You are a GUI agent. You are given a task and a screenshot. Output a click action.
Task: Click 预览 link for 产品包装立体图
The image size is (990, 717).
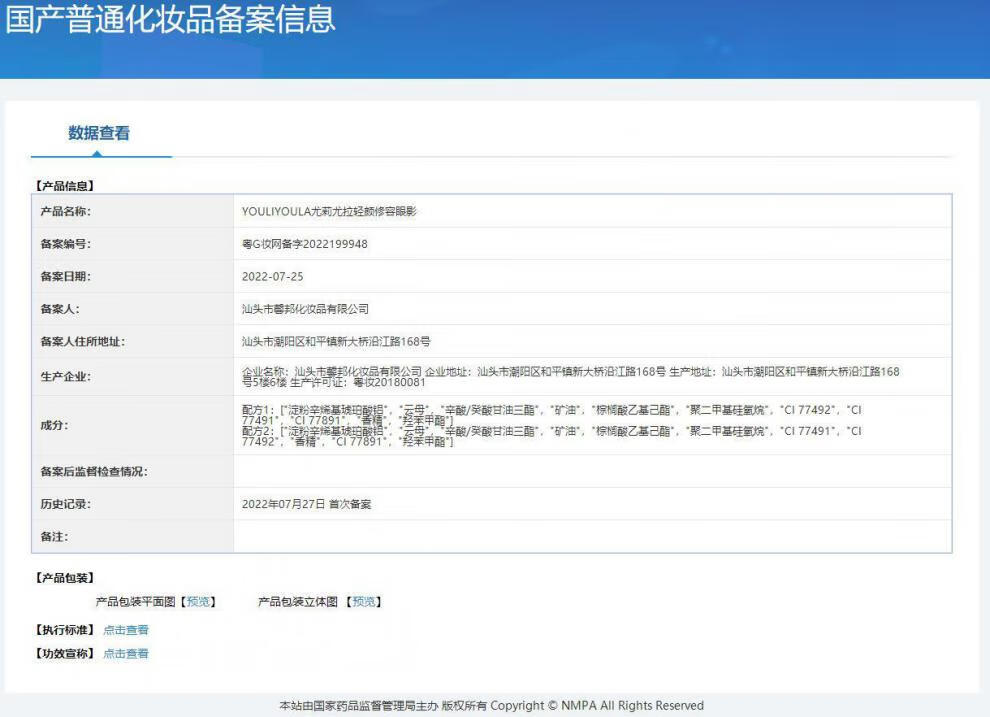365,601
